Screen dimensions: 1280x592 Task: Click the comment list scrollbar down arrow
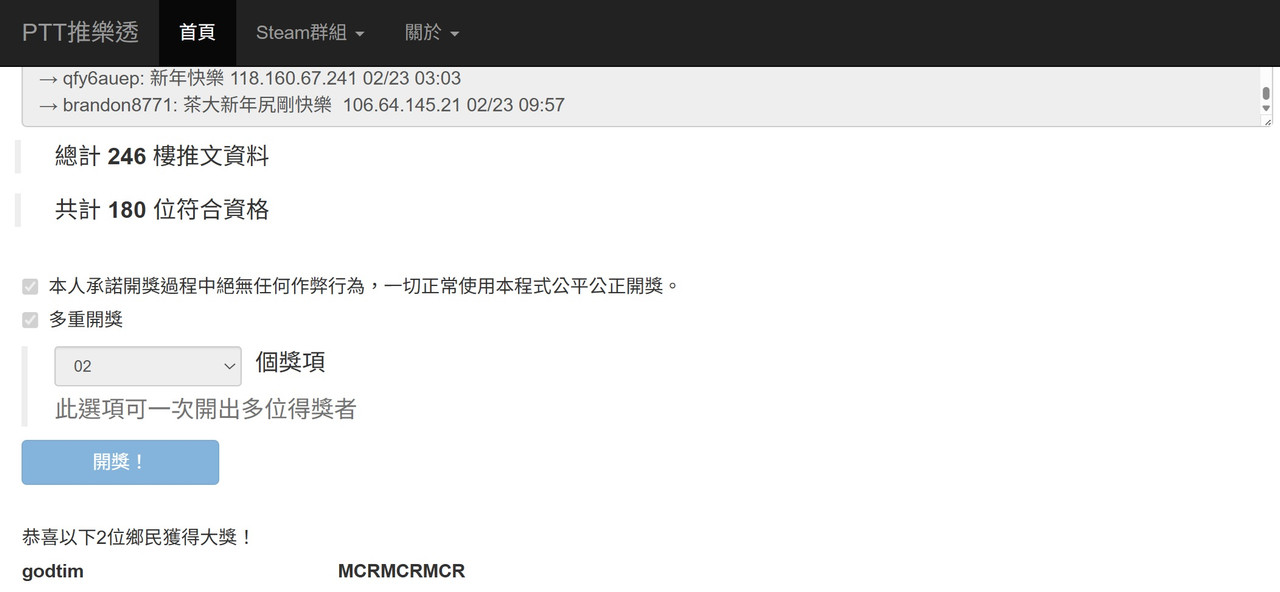(x=1266, y=108)
